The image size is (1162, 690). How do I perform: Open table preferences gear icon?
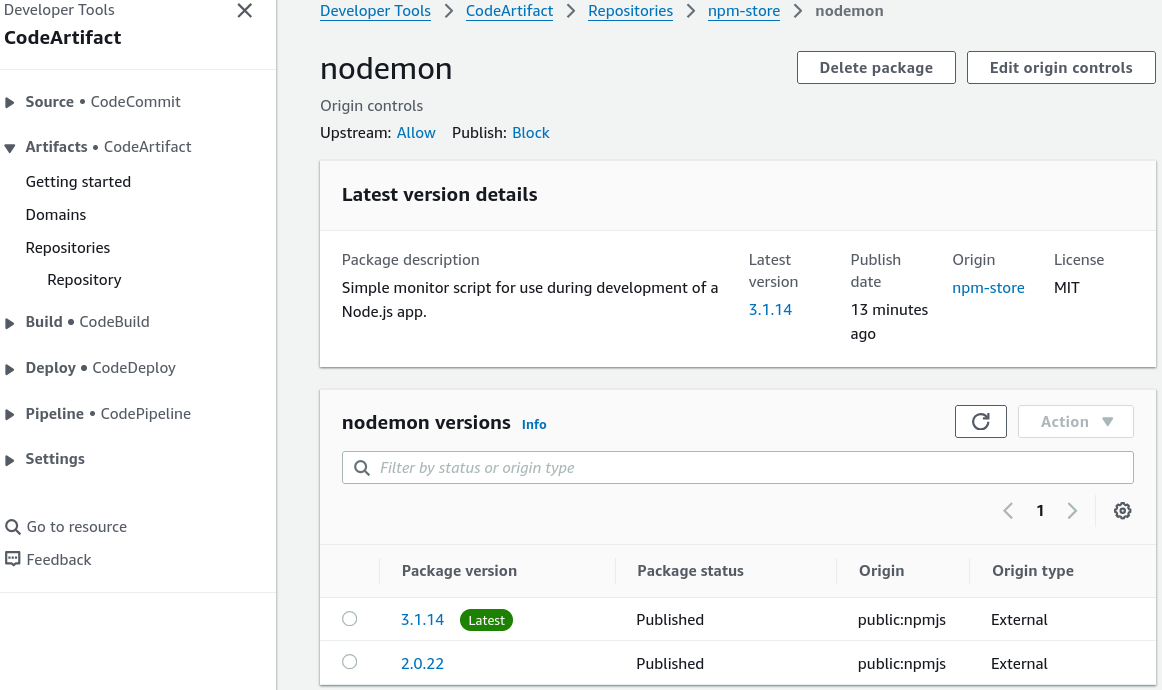tap(1123, 511)
